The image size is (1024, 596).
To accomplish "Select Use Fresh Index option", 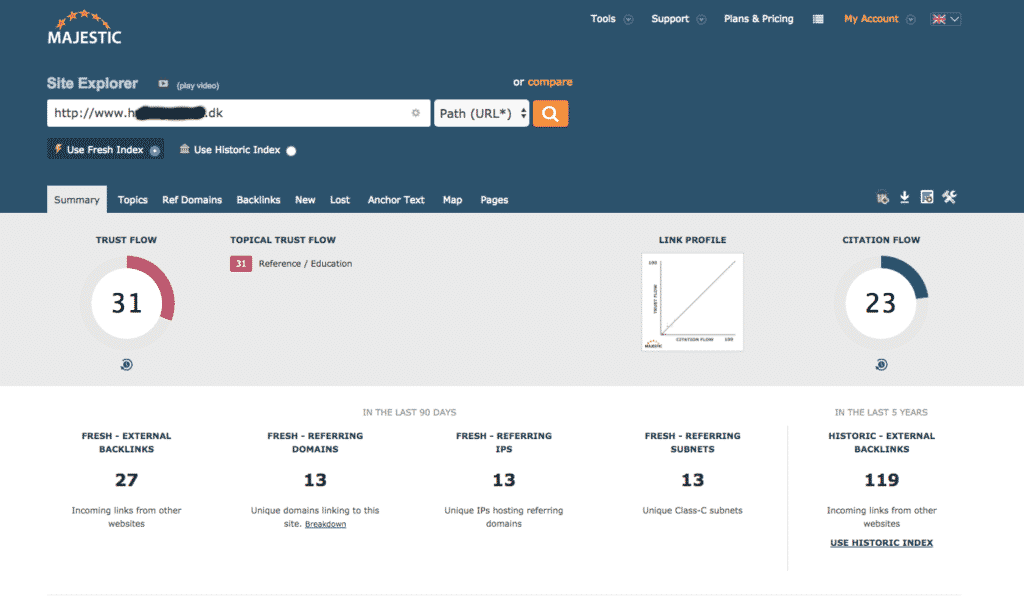I will point(105,149).
